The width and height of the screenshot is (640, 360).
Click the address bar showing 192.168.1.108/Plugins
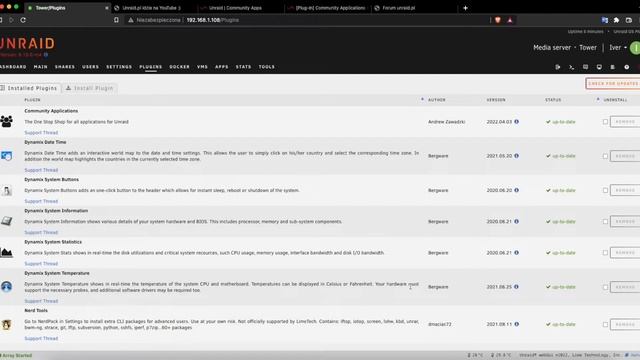tap(306, 20)
